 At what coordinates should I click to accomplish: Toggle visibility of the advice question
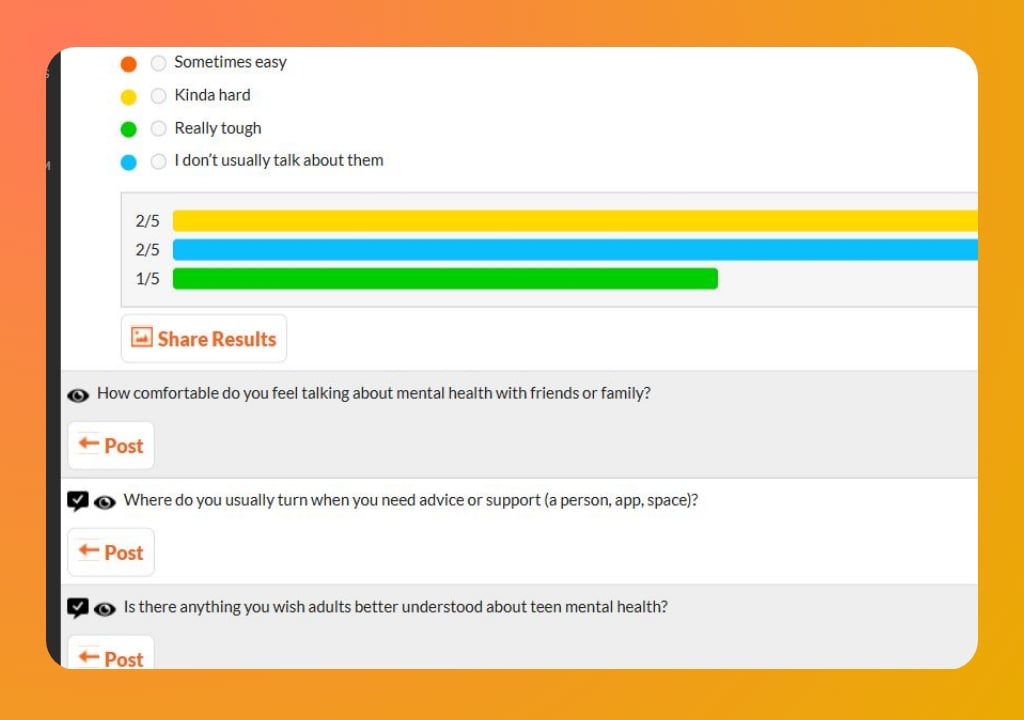click(104, 500)
